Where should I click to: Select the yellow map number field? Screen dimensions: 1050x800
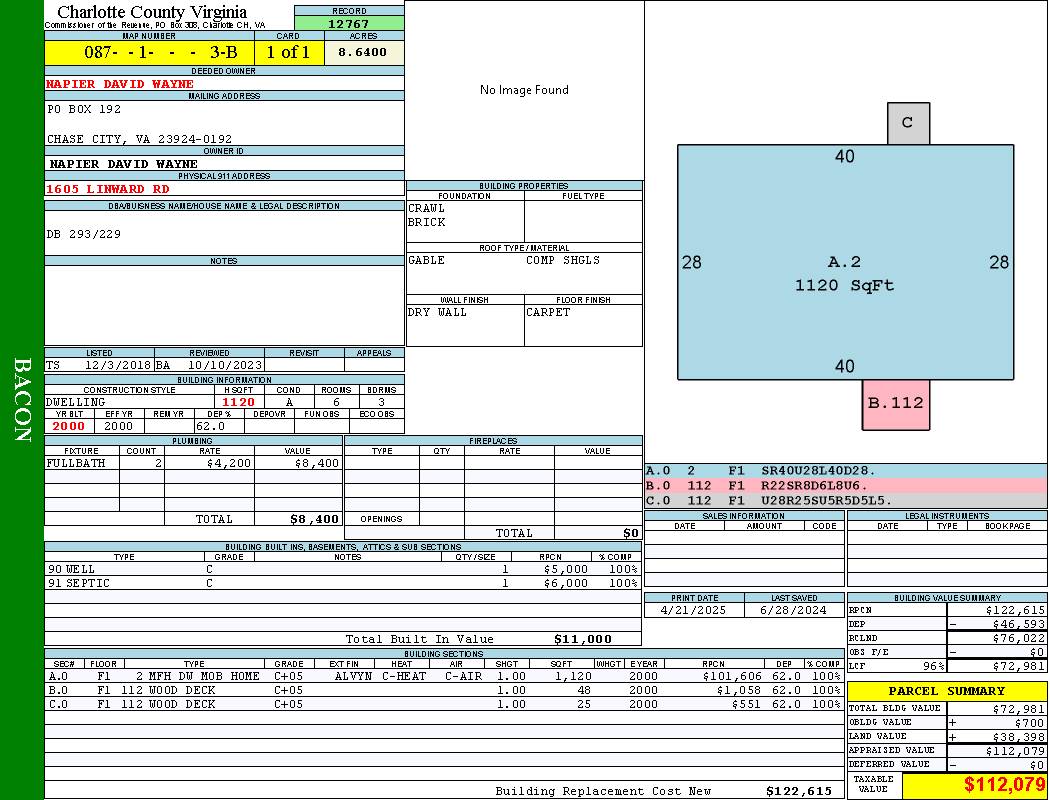pos(148,53)
